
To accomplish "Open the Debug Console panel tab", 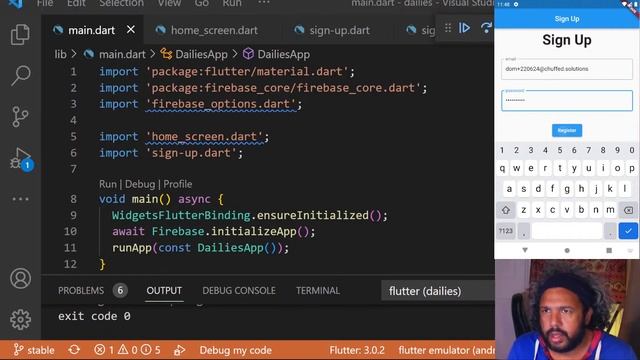I will click(x=239, y=291).
